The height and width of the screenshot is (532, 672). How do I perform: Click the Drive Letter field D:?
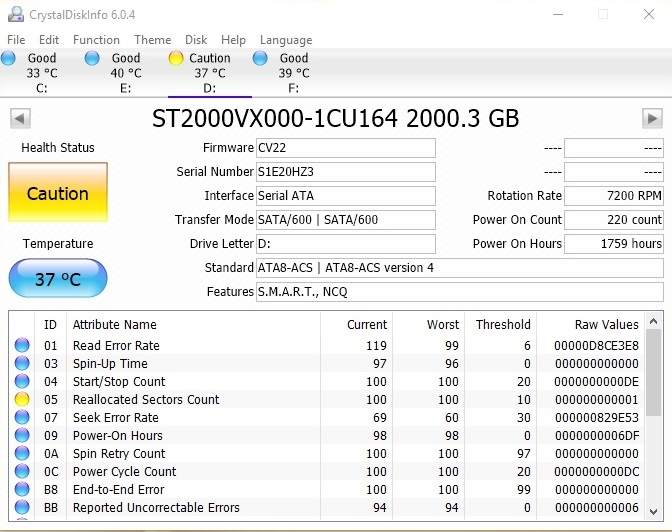345,244
